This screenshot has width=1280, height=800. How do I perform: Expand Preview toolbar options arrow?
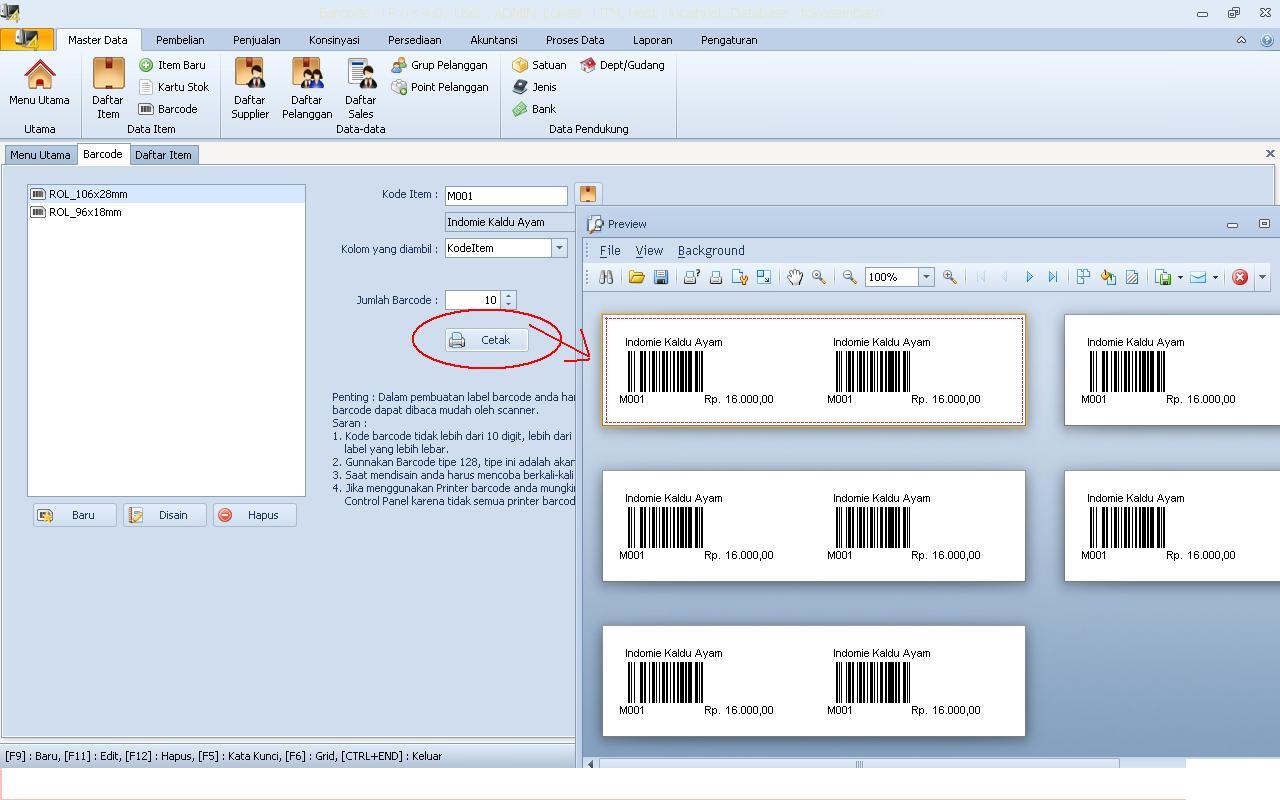click(1262, 277)
